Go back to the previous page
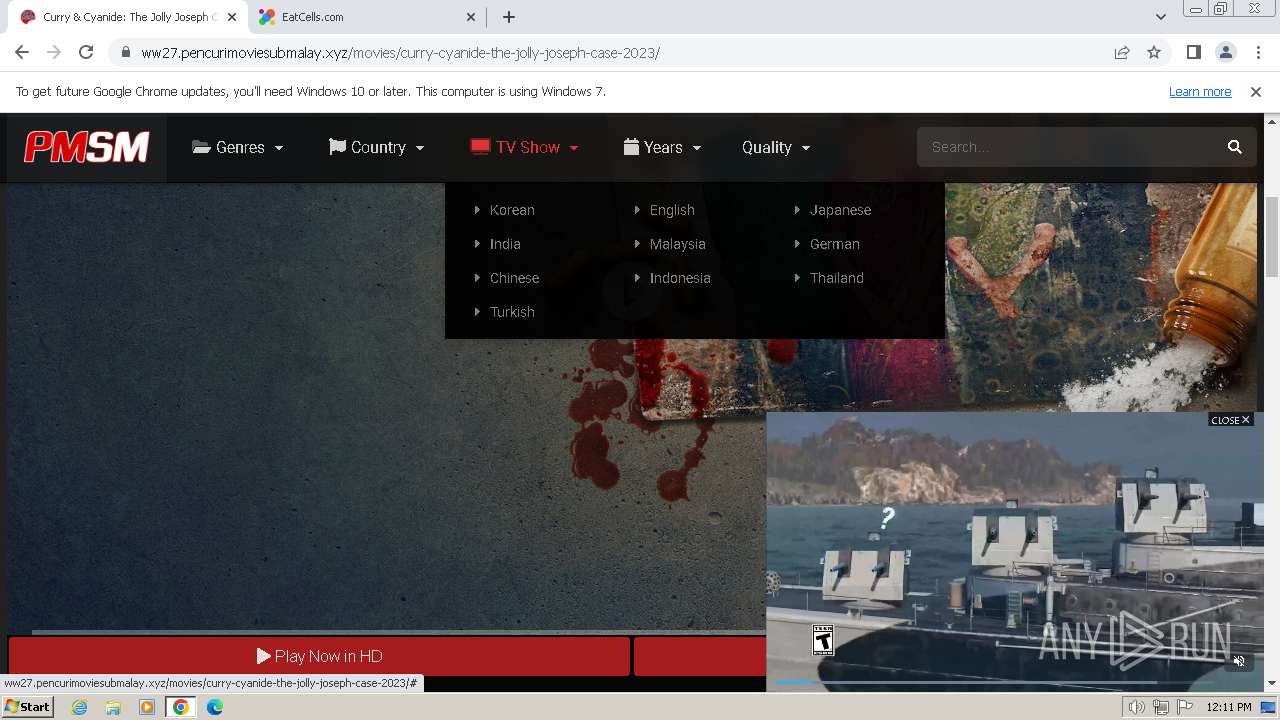This screenshot has height=720, width=1280. tap(22, 52)
